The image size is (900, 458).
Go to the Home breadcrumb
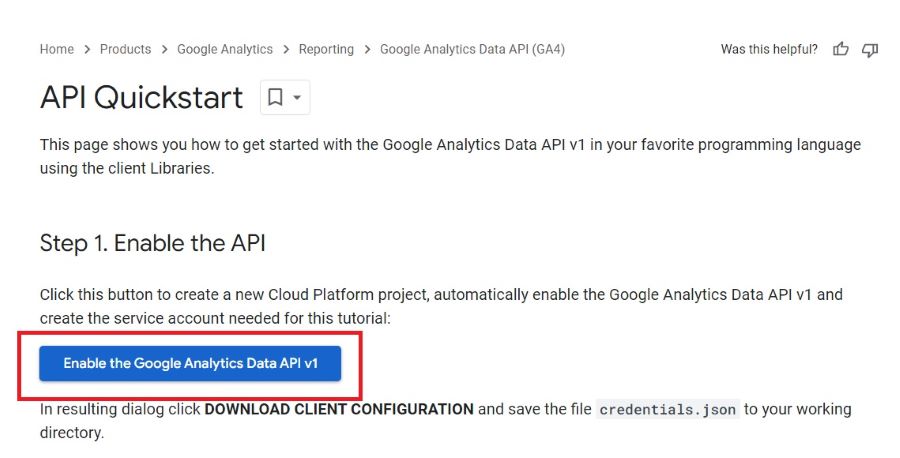[x=57, y=49]
